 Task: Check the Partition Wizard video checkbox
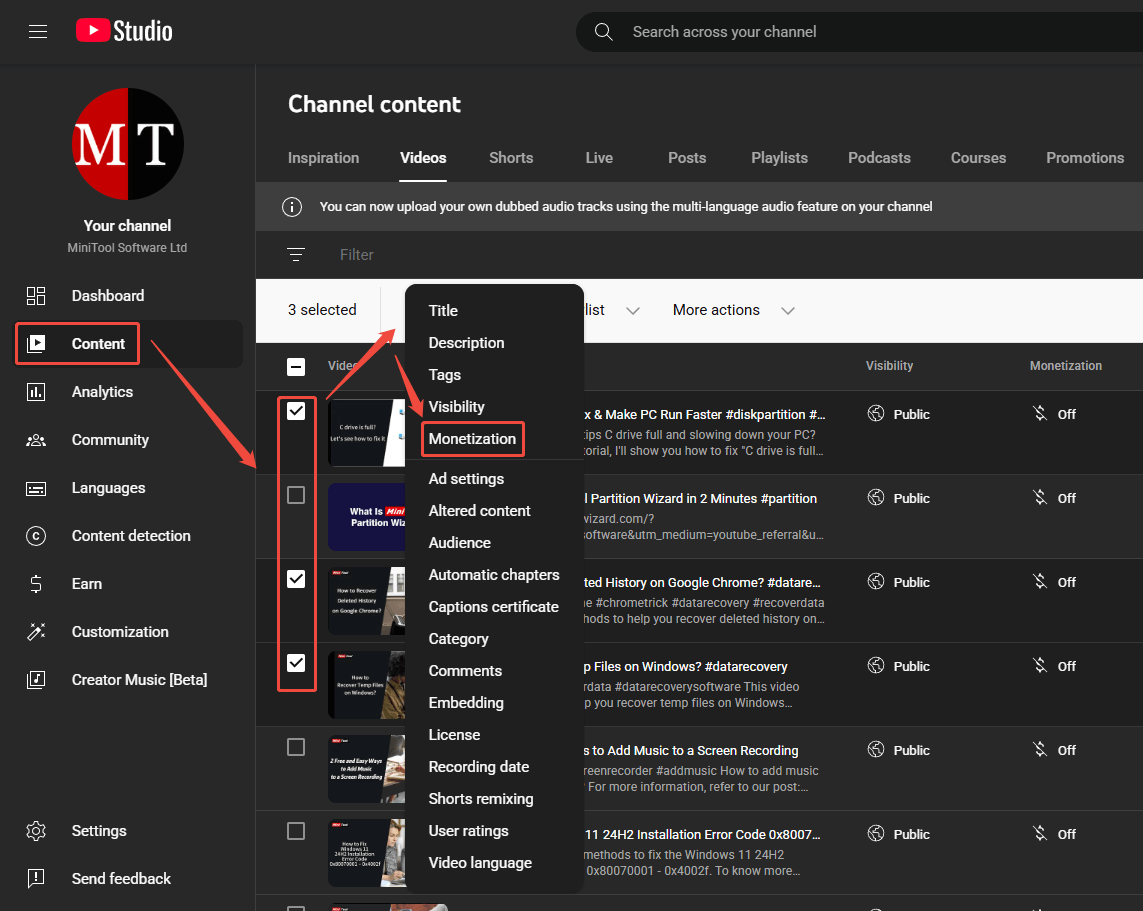296,493
